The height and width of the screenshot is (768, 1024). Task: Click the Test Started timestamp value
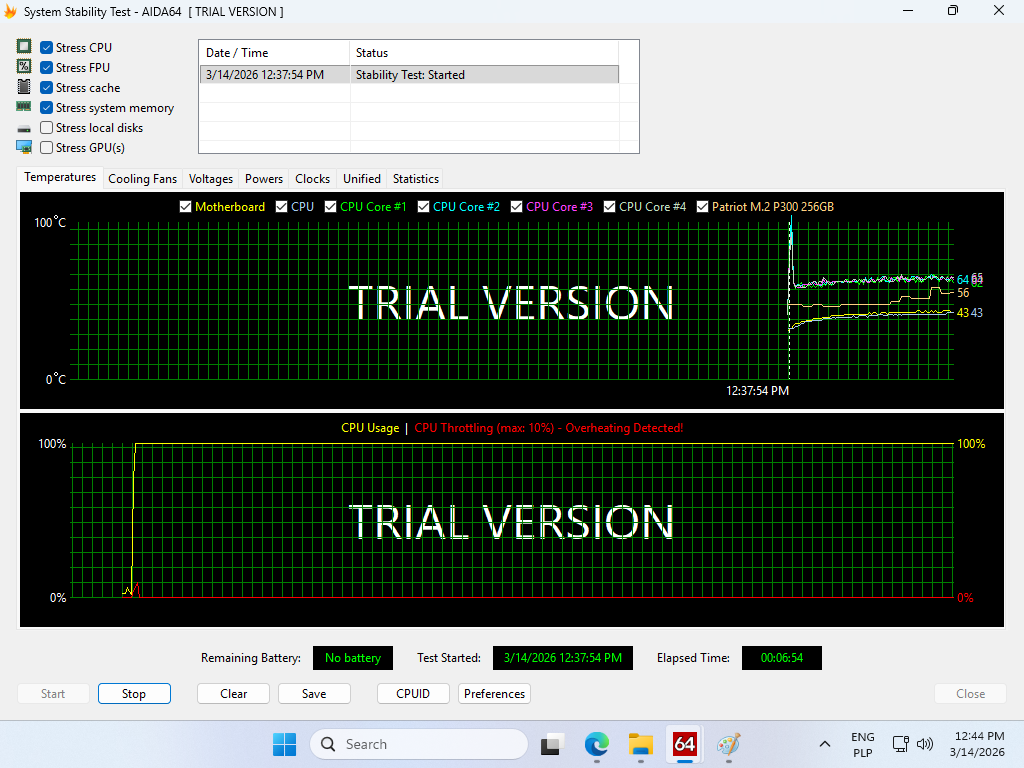coord(562,658)
